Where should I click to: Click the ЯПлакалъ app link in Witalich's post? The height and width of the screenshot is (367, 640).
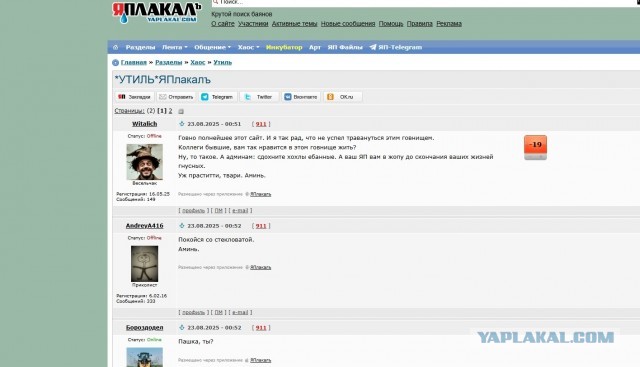[260, 194]
